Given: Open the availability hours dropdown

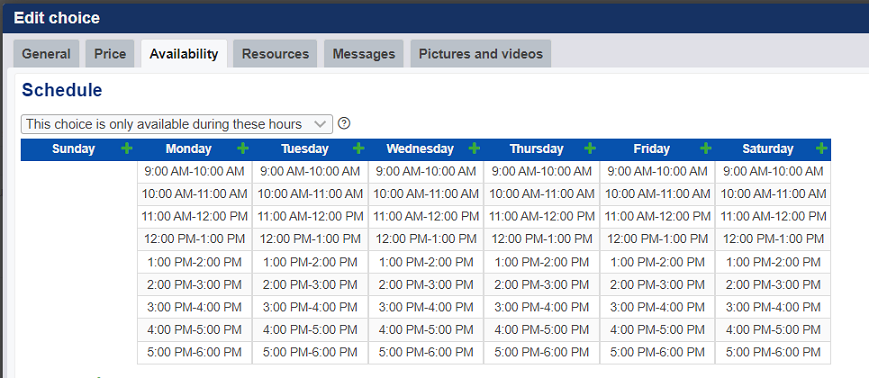Looking at the screenshot, I should [x=177, y=124].
